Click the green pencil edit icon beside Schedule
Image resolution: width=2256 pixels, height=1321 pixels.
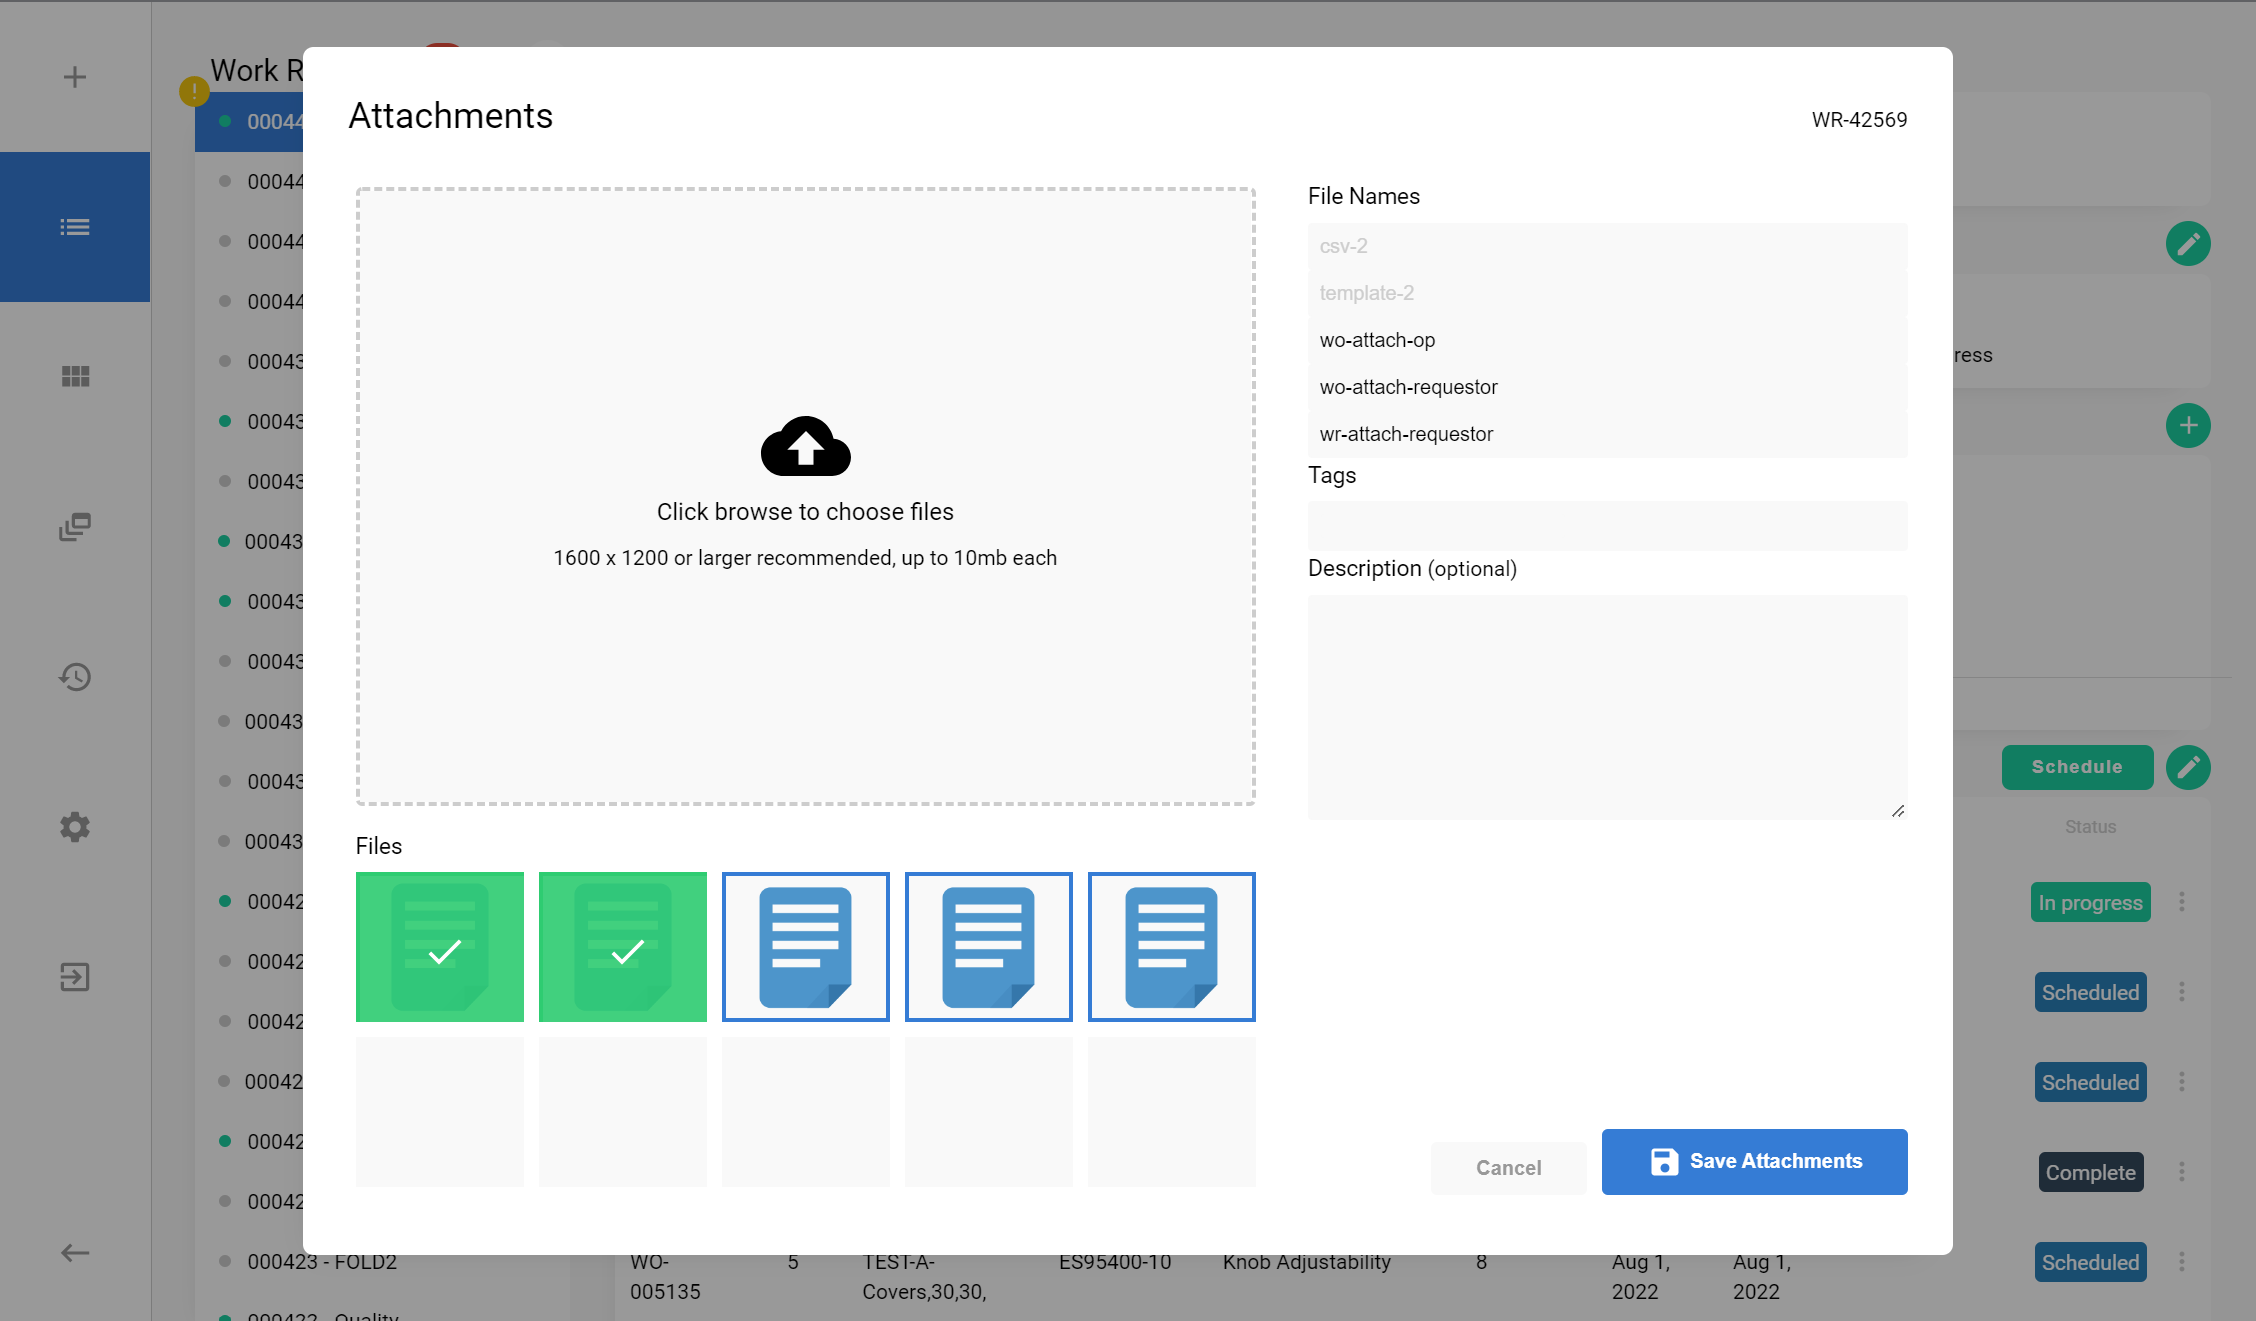point(2188,767)
